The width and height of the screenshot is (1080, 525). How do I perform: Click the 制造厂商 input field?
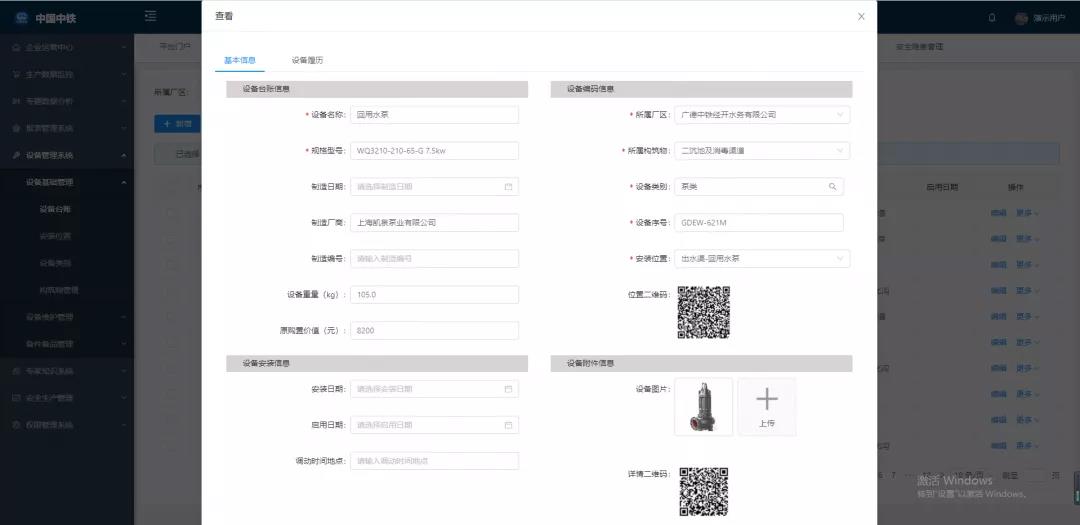tap(434, 223)
